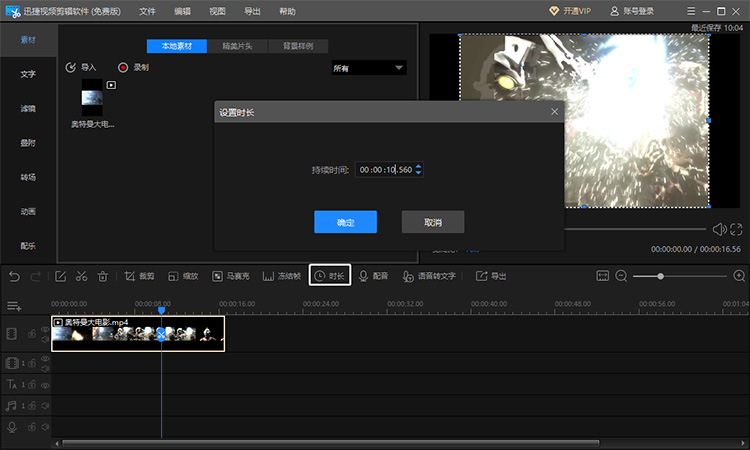
Task: Redo the last edit
Action: click(35, 276)
